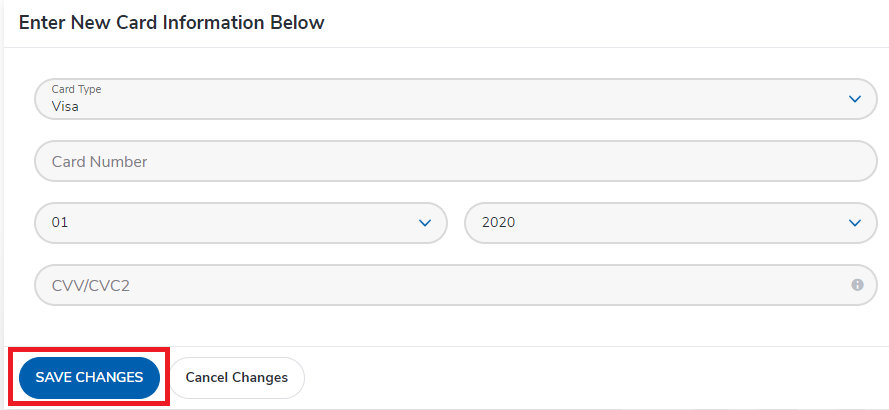Click the 'Card Number' placeholder text
The width and height of the screenshot is (889, 410).
pos(99,161)
